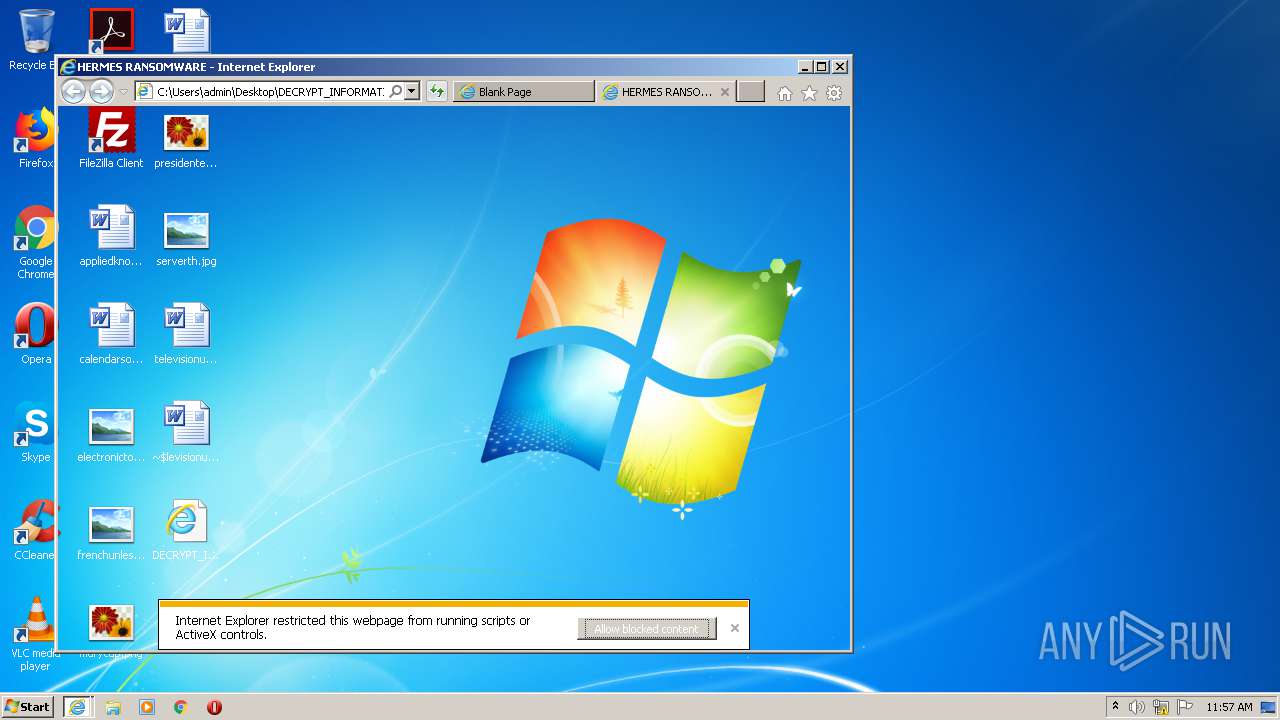This screenshot has height=720, width=1280.
Task: Switch to the Blank Page tab
Action: coord(524,92)
